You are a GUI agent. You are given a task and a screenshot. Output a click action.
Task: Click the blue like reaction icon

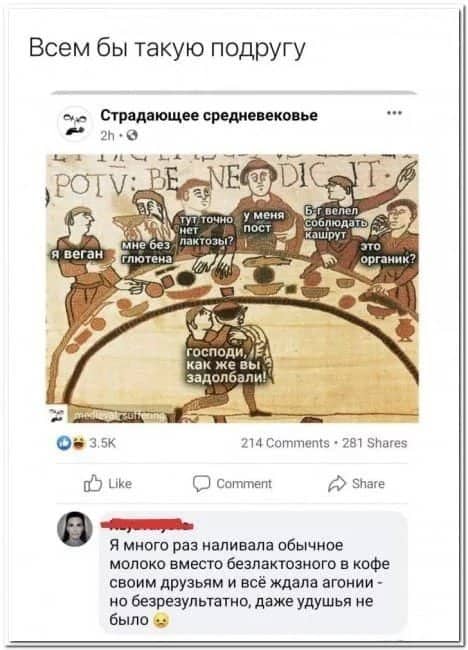pos(63,444)
